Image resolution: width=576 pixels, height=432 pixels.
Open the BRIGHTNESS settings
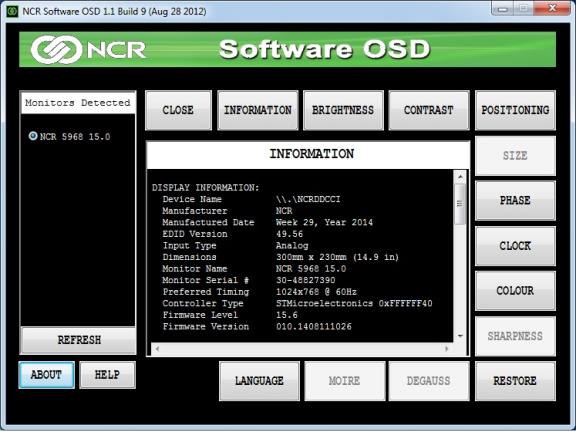pos(343,110)
